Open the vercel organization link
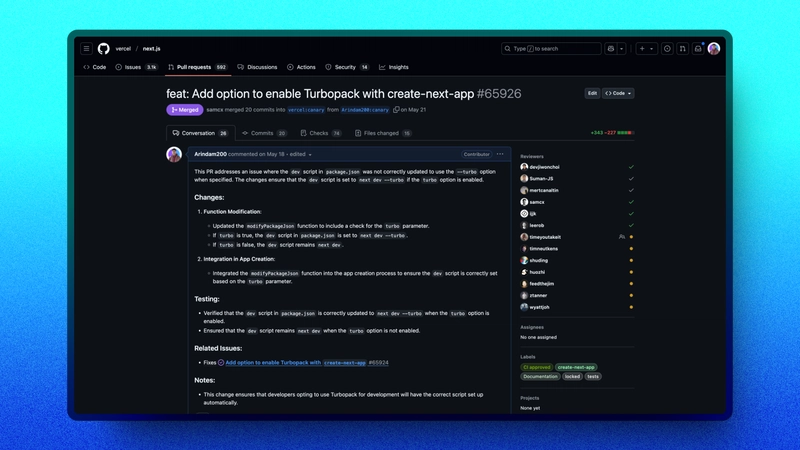The width and height of the screenshot is (800, 450). [x=123, y=48]
